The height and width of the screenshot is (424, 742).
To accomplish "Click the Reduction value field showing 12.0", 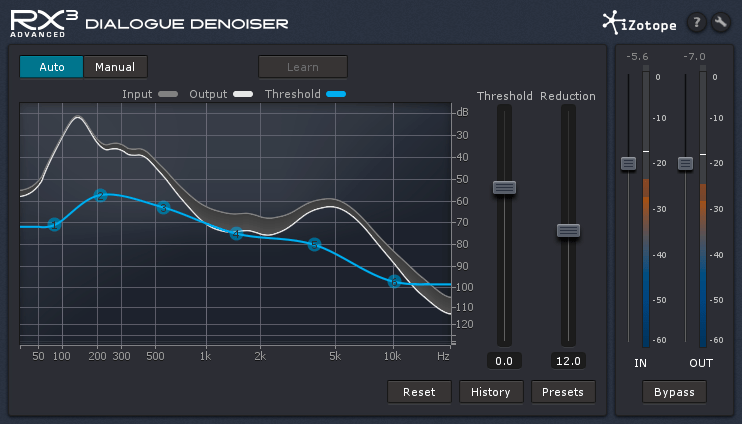I will coord(568,361).
